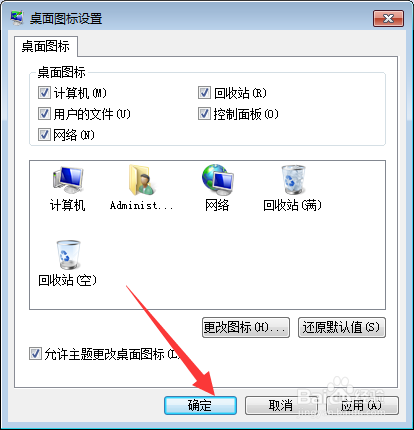Confirm with the 确定 button
The image size is (414, 430).
(200, 405)
